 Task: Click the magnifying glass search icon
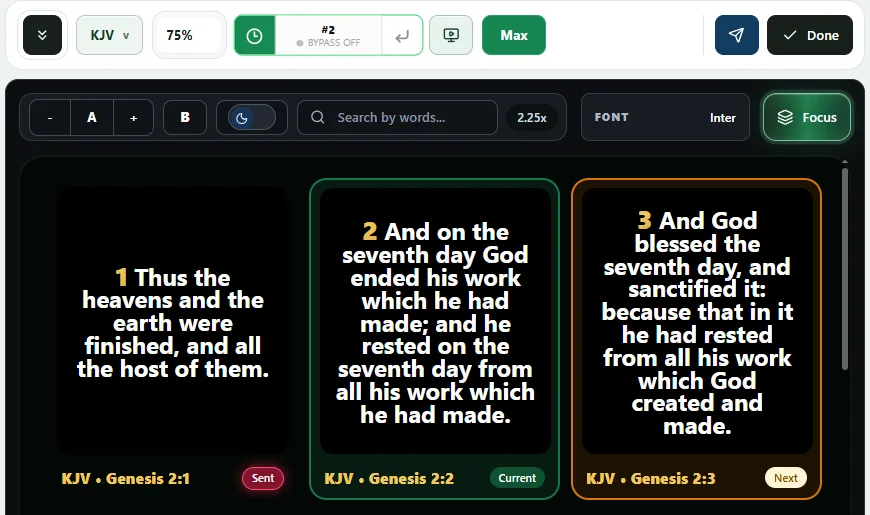click(x=317, y=117)
